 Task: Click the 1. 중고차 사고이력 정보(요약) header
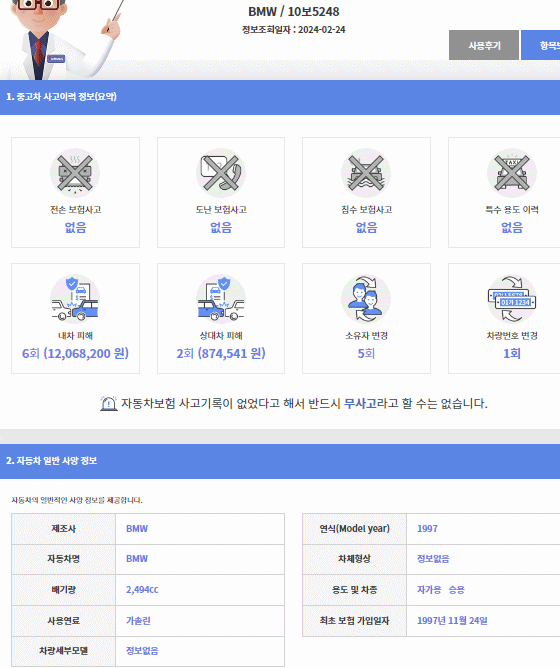[x=61, y=97]
